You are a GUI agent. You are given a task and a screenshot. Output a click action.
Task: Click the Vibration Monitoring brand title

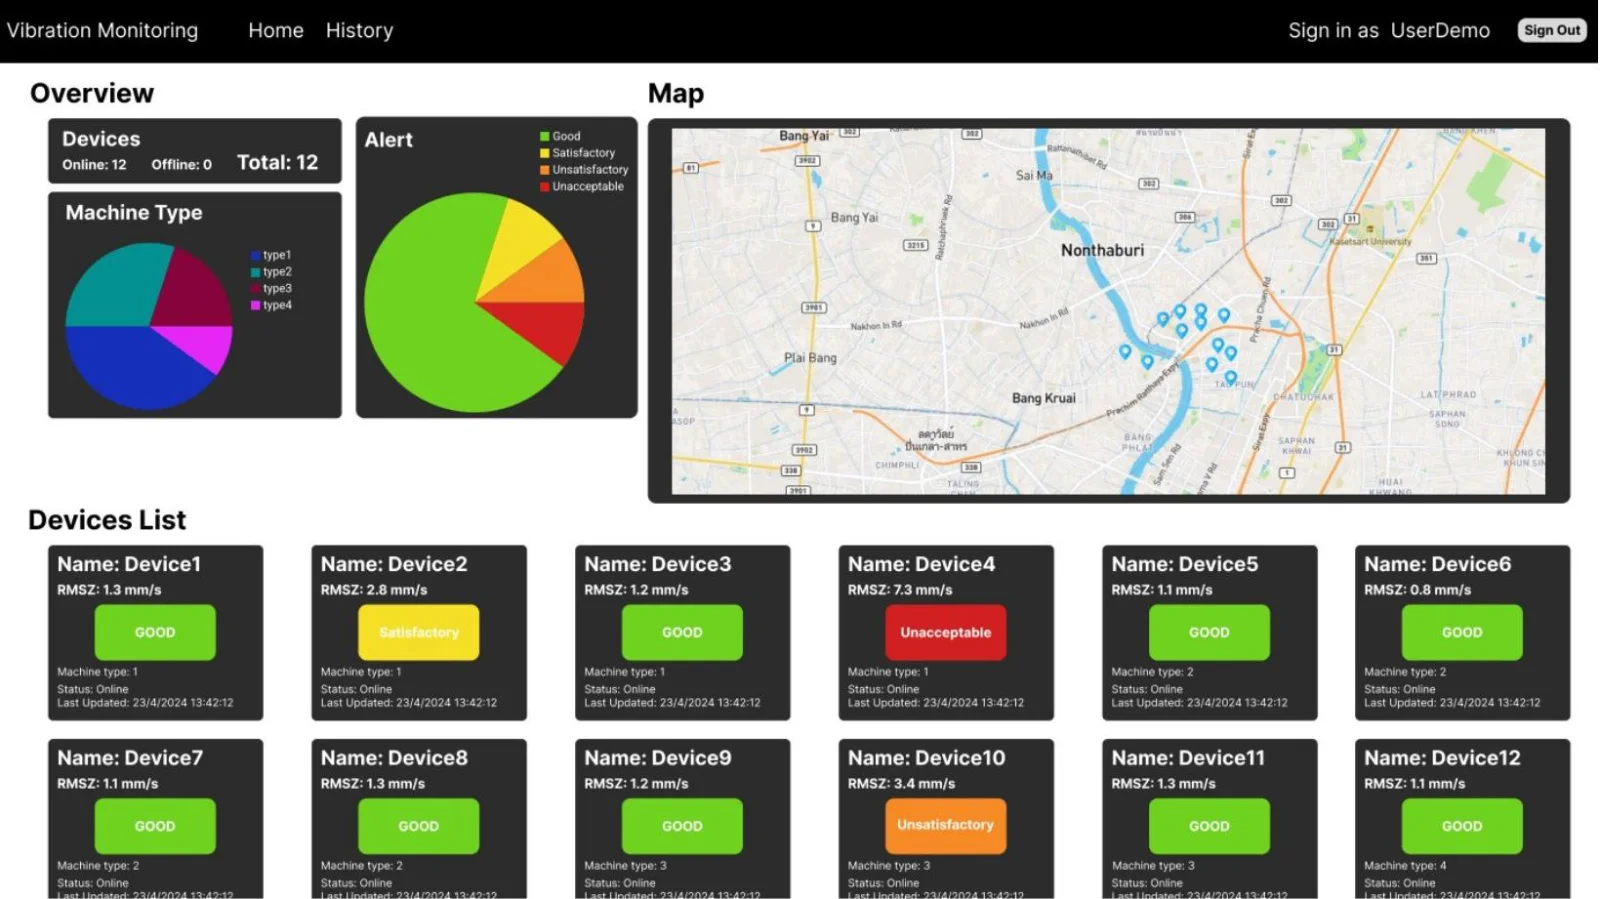coord(102,31)
